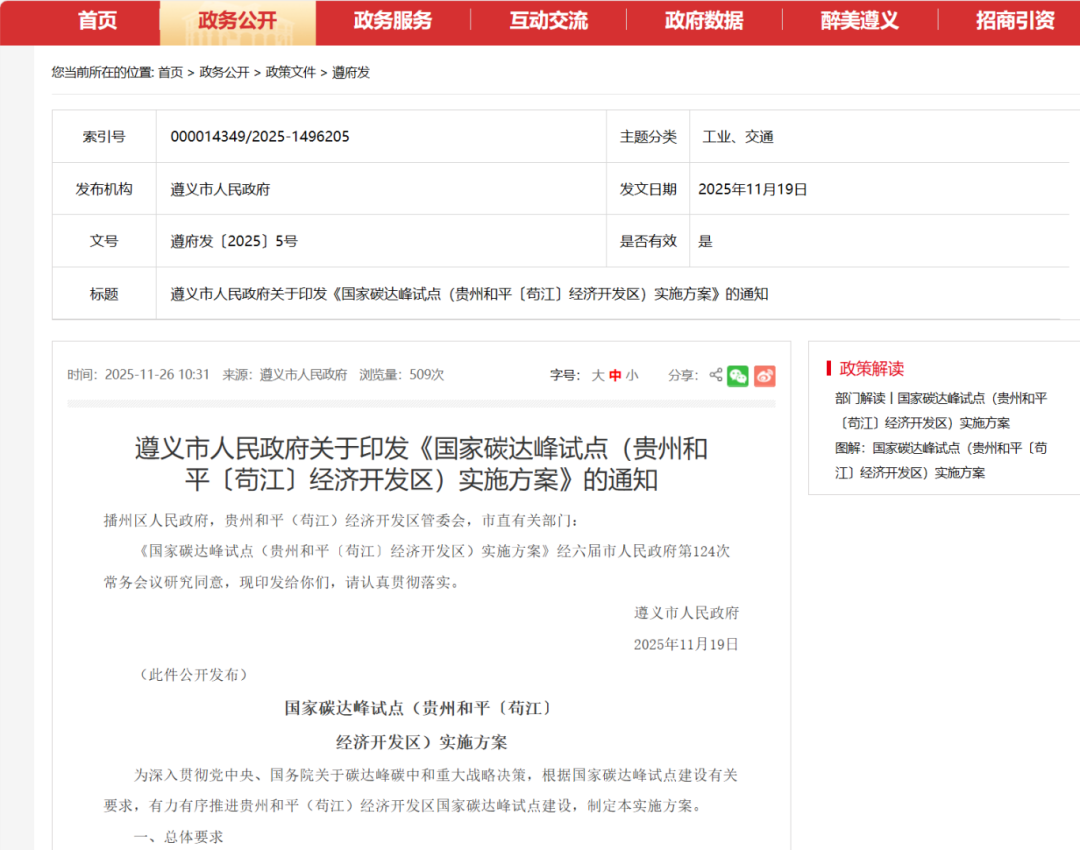Select 大 to enlarge the font
The width and height of the screenshot is (1080, 850).
pyautogui.click(x=597, y=375)
